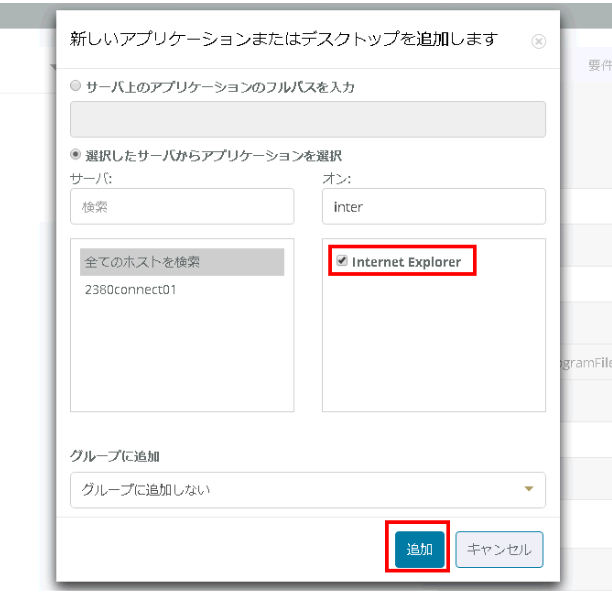This screenshot has width=612, height=597.
Task: Select the enter full application path radio button
Action: click(x=76, y=87)
